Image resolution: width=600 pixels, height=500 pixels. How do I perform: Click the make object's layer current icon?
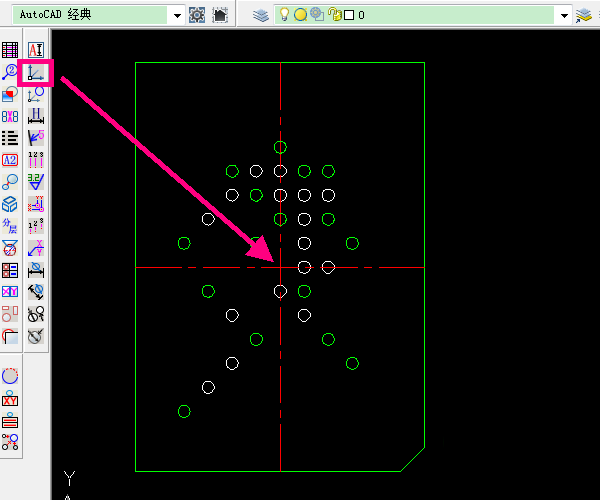[x=584, y=15]
